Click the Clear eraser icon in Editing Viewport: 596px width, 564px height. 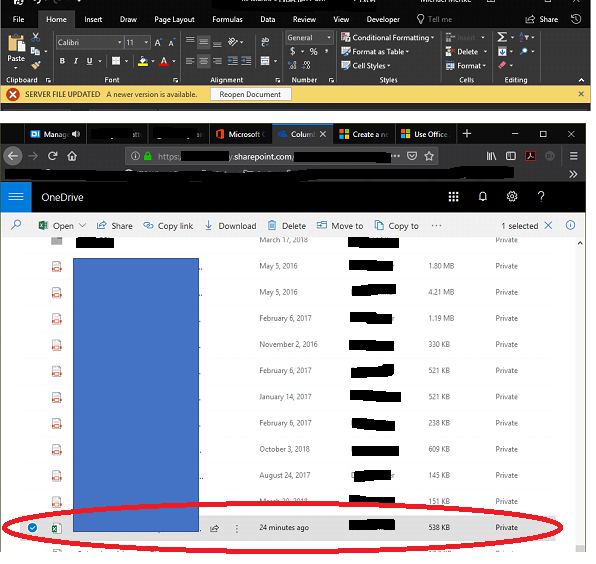tap(502, 65)
